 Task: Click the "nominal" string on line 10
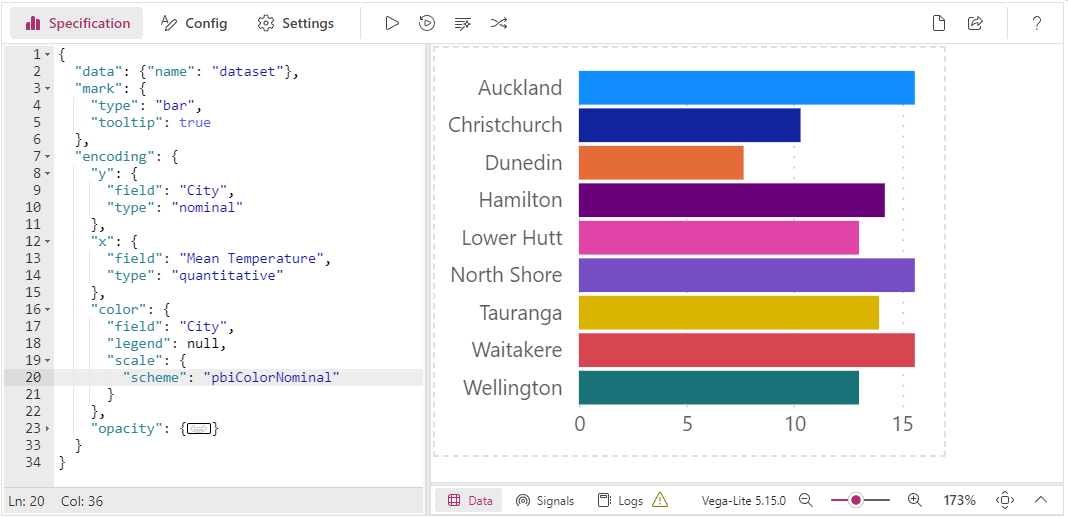click(207, 208)
